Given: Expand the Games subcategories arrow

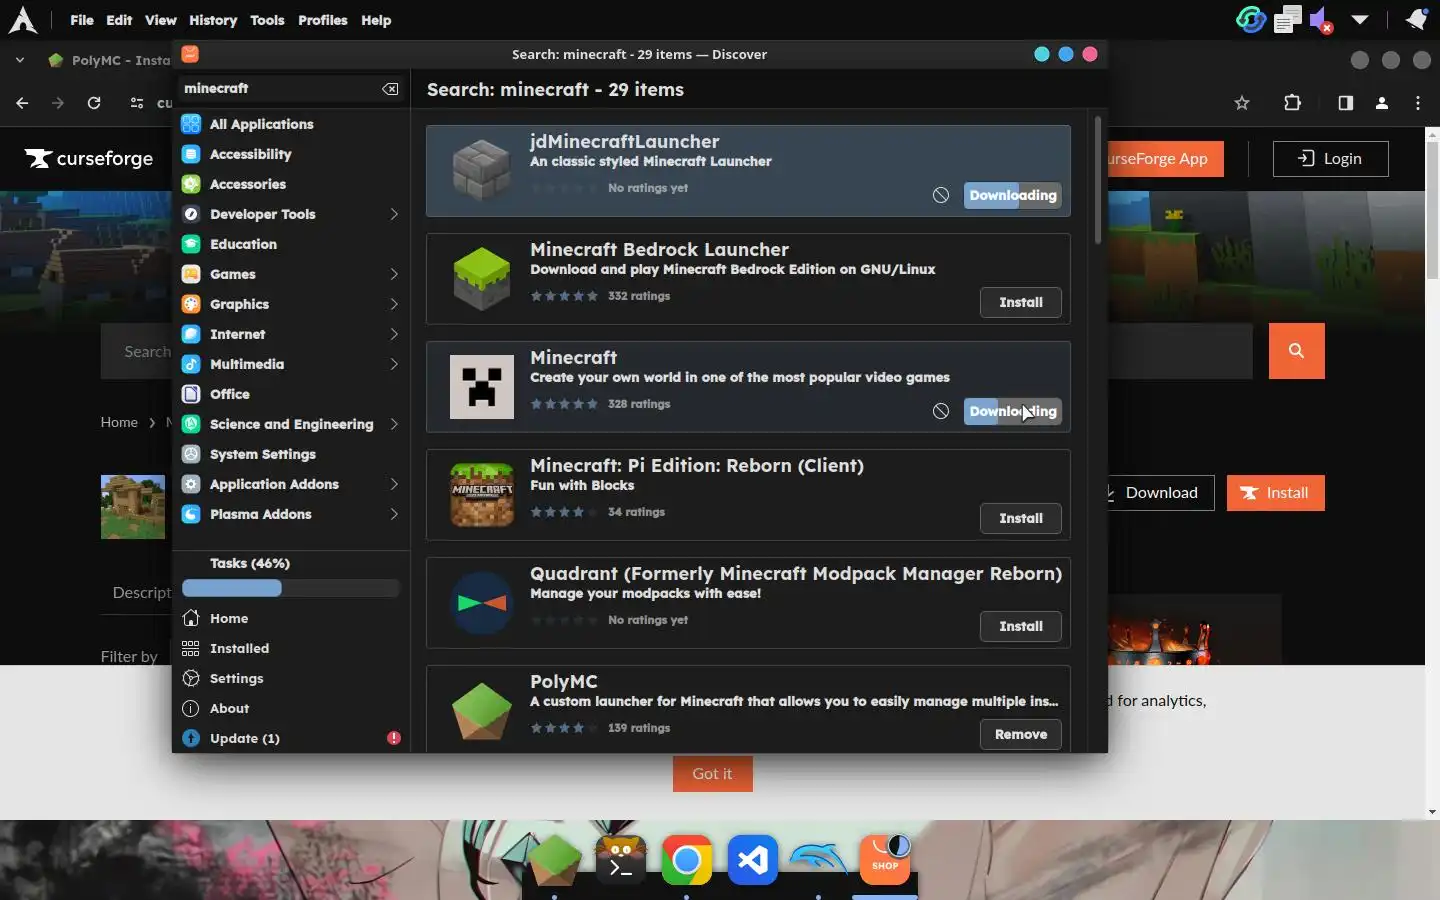Looking at the screenshot, I should coord(394,274).
